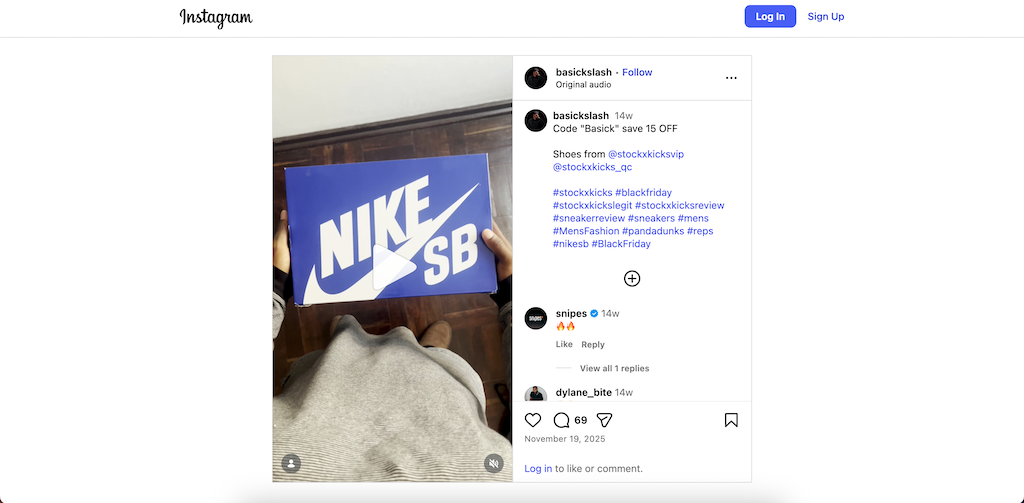Follow the basickslash account
Screen dimensions: 1024x503
pyautogui.click(x=637, y=72)
